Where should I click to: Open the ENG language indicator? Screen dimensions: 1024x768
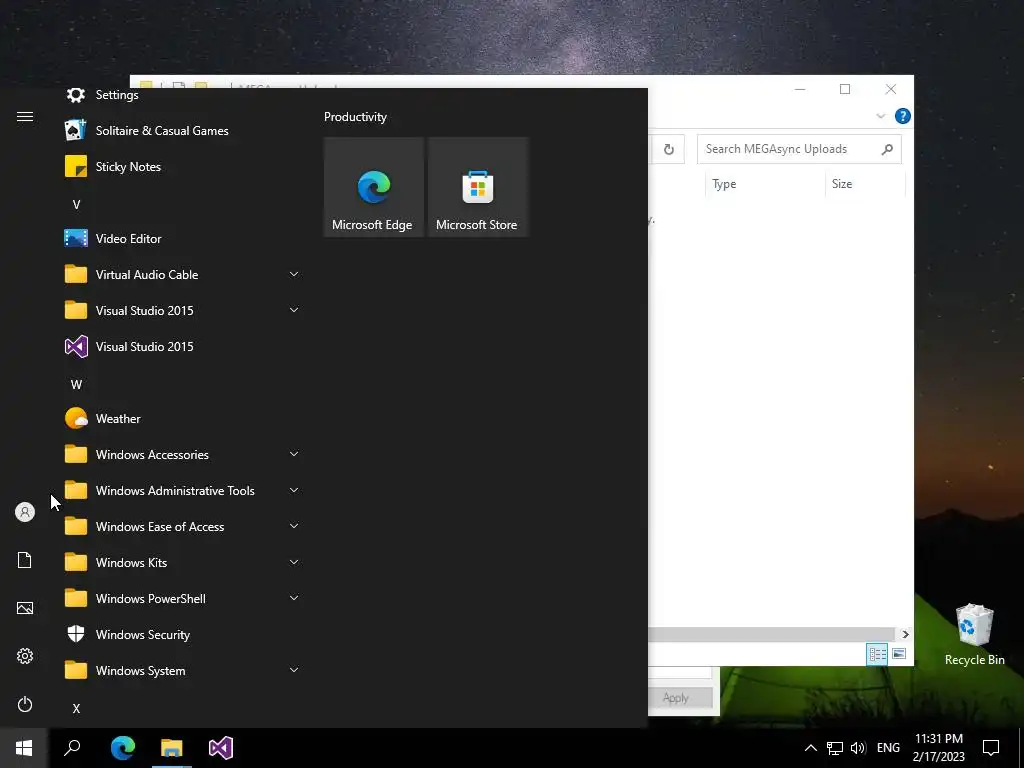[x=888, y=748]
